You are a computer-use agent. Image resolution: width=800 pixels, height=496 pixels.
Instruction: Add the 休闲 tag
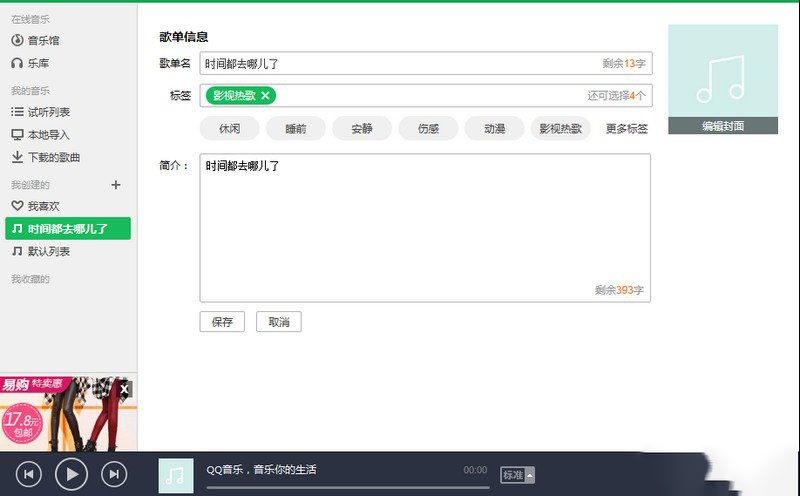[x=230, y=129]
